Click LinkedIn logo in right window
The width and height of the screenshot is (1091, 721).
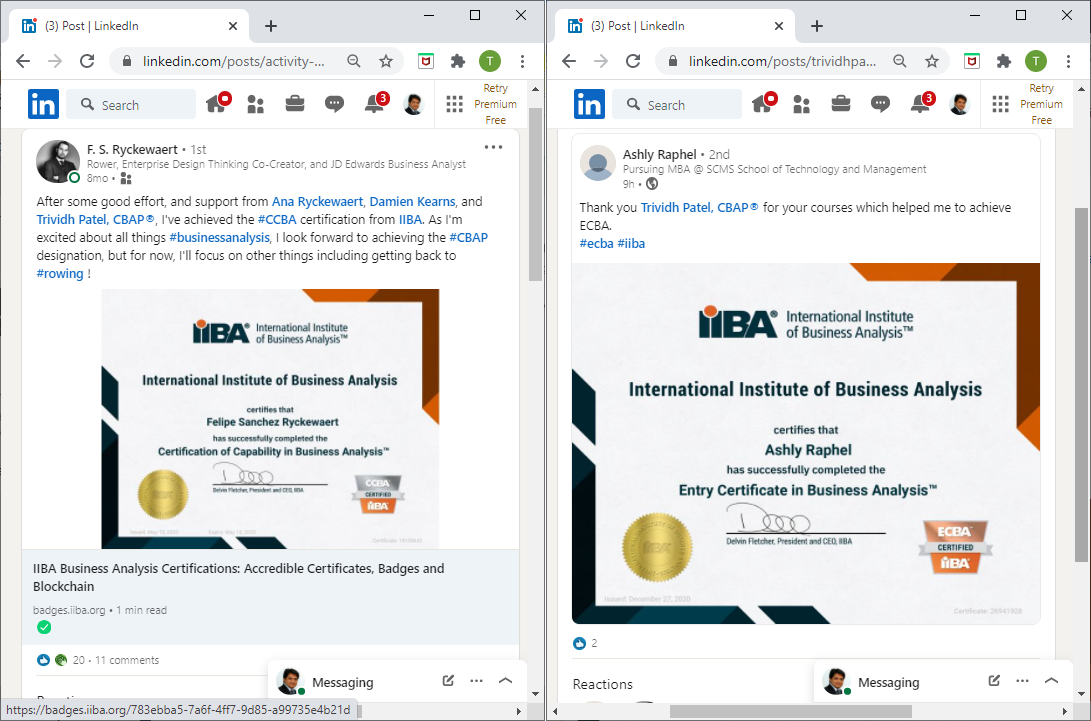589,104
